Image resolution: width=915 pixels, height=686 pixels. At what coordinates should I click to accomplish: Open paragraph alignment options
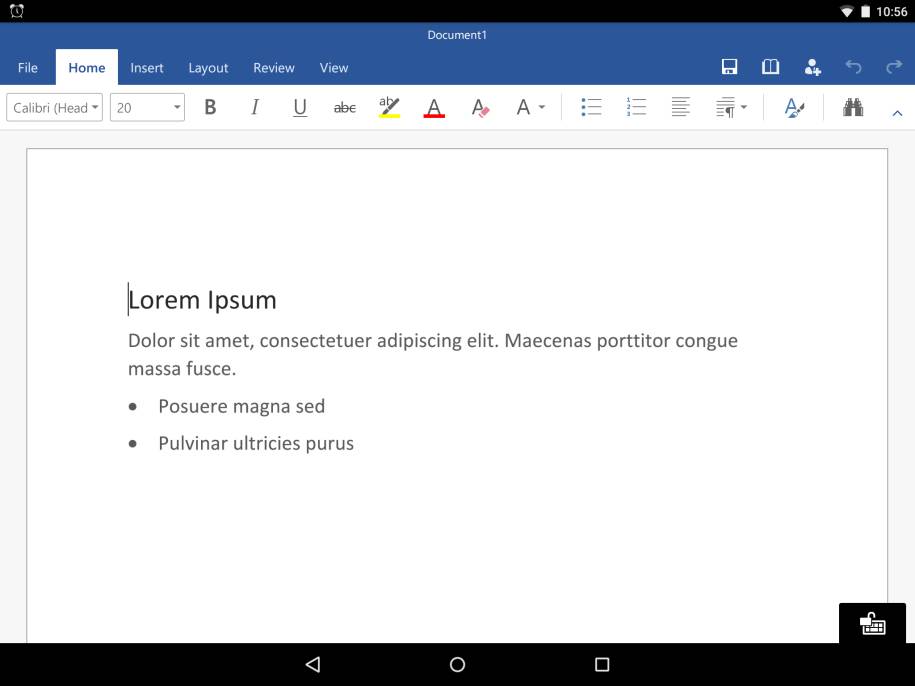(x=680, y=107)
